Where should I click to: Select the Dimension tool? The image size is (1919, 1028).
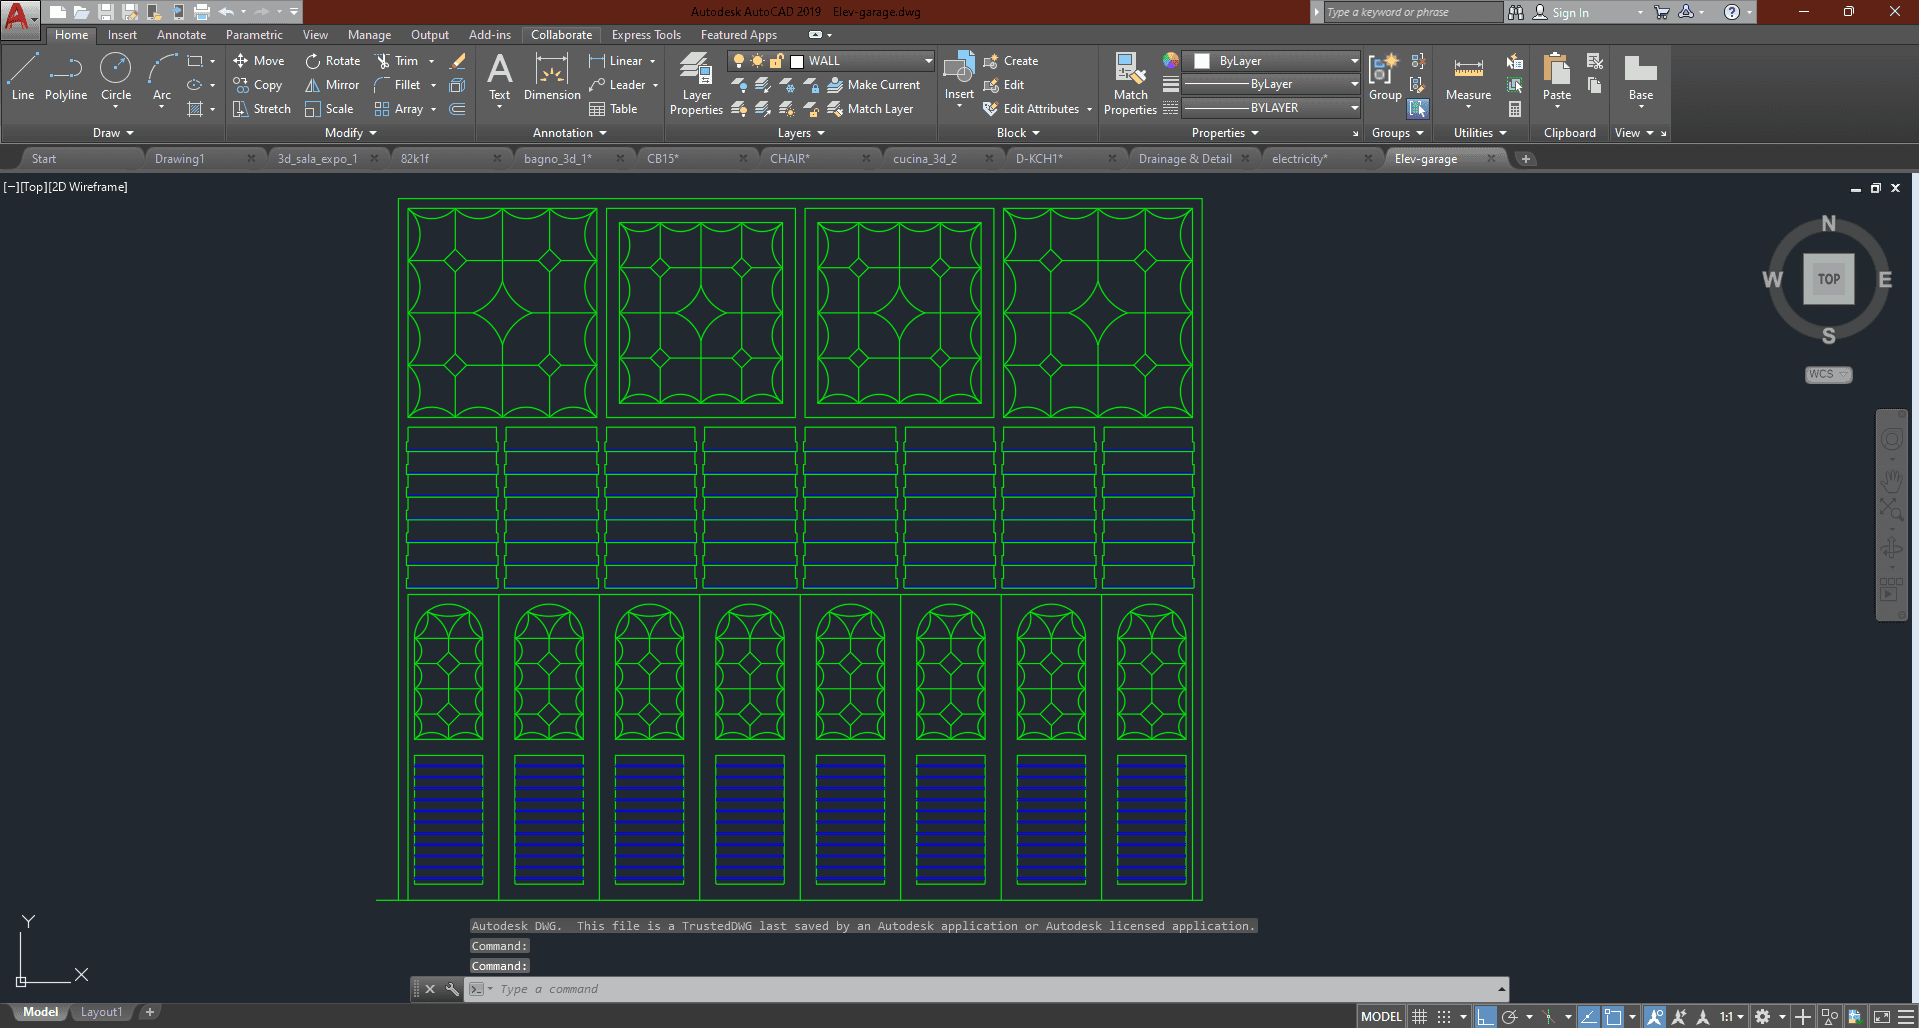pos(552,78)
